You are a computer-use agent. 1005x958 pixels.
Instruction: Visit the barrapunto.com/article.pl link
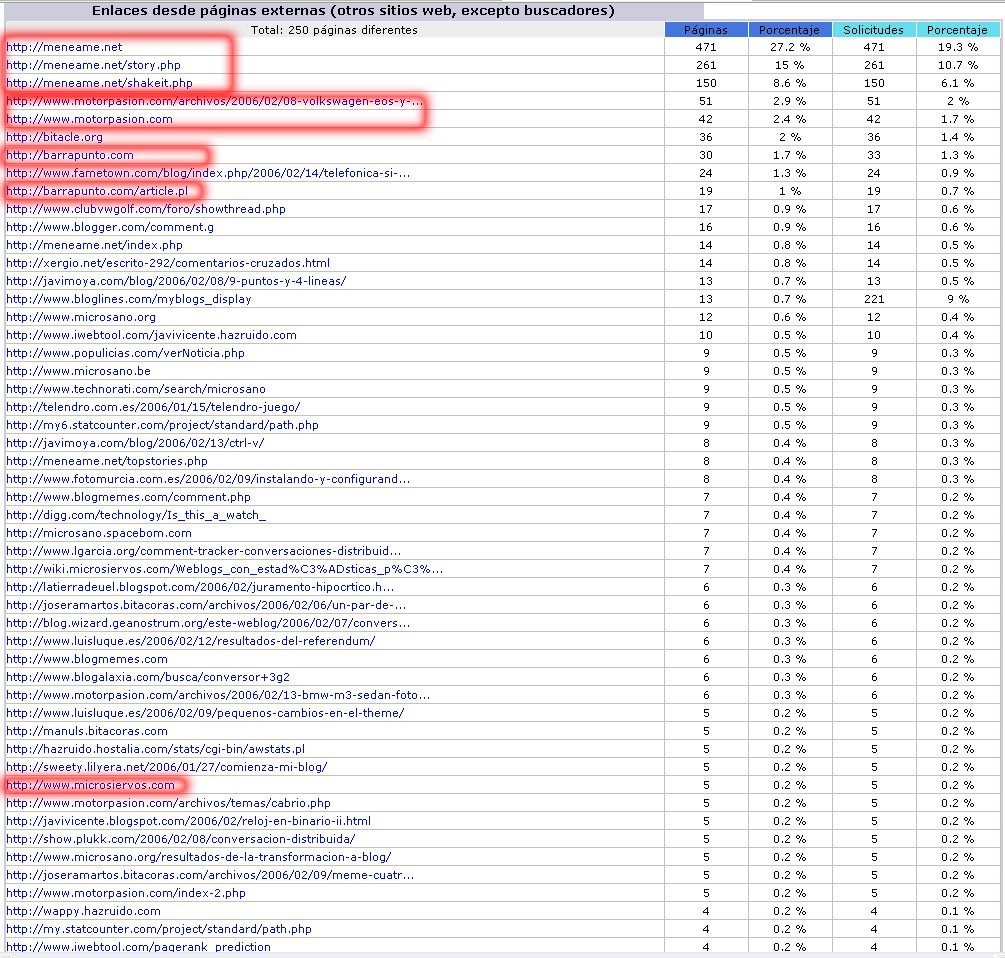tap(97, 190)
